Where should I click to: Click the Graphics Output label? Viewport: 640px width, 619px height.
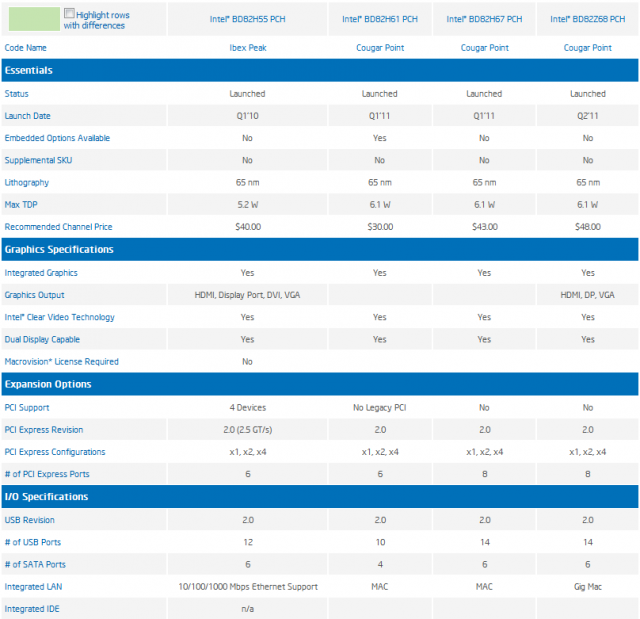(x=34, y=295)
